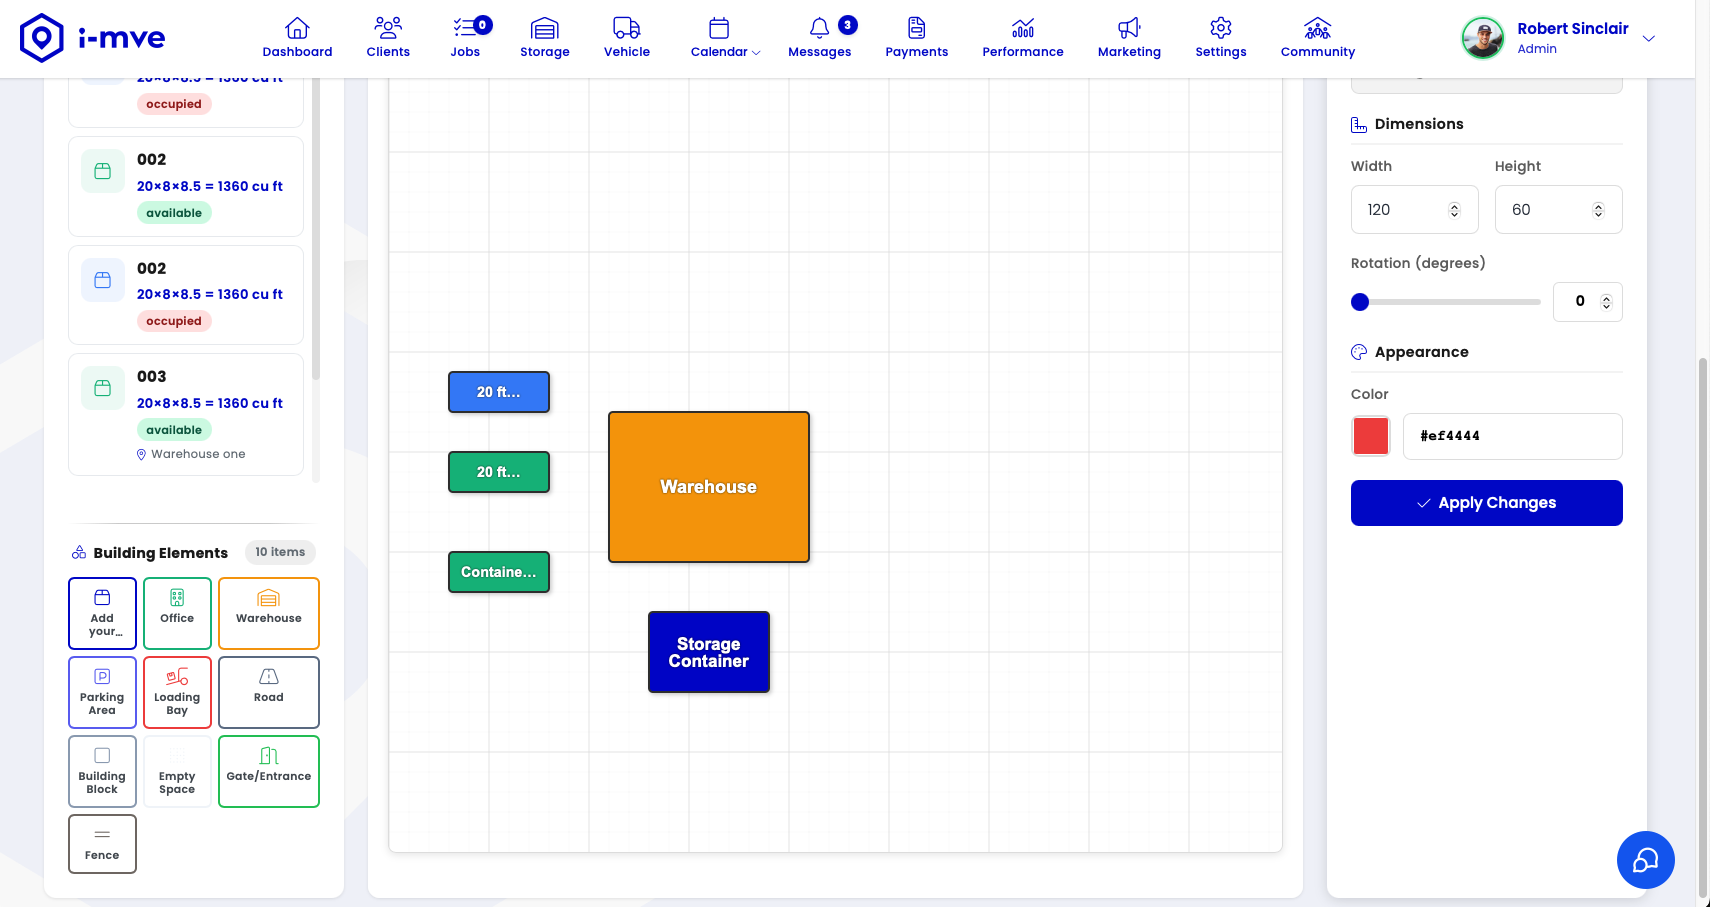Open the Clients menu label

(x=388, y=52)
